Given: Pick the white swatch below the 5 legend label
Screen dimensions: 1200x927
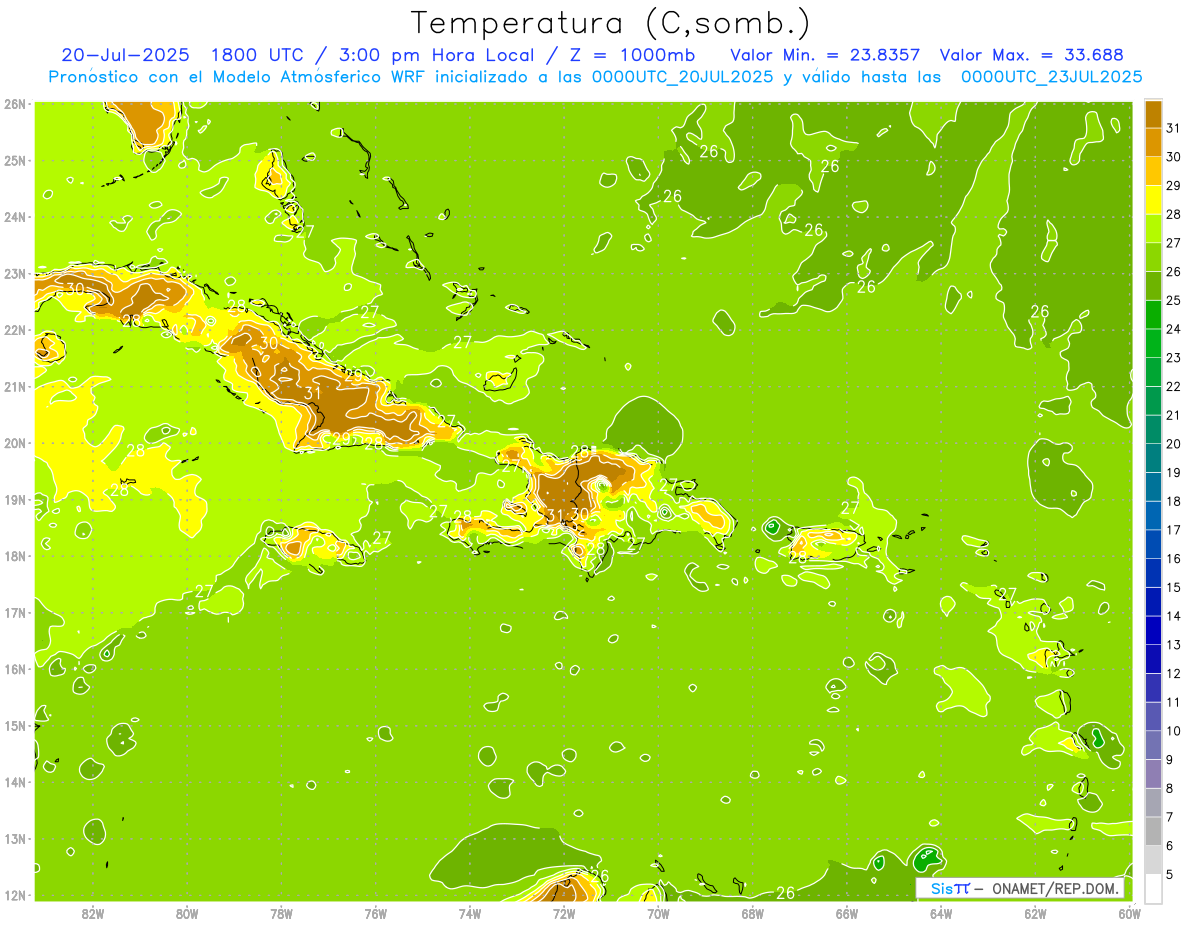Looking at the screenshot, I should 1153,888.
